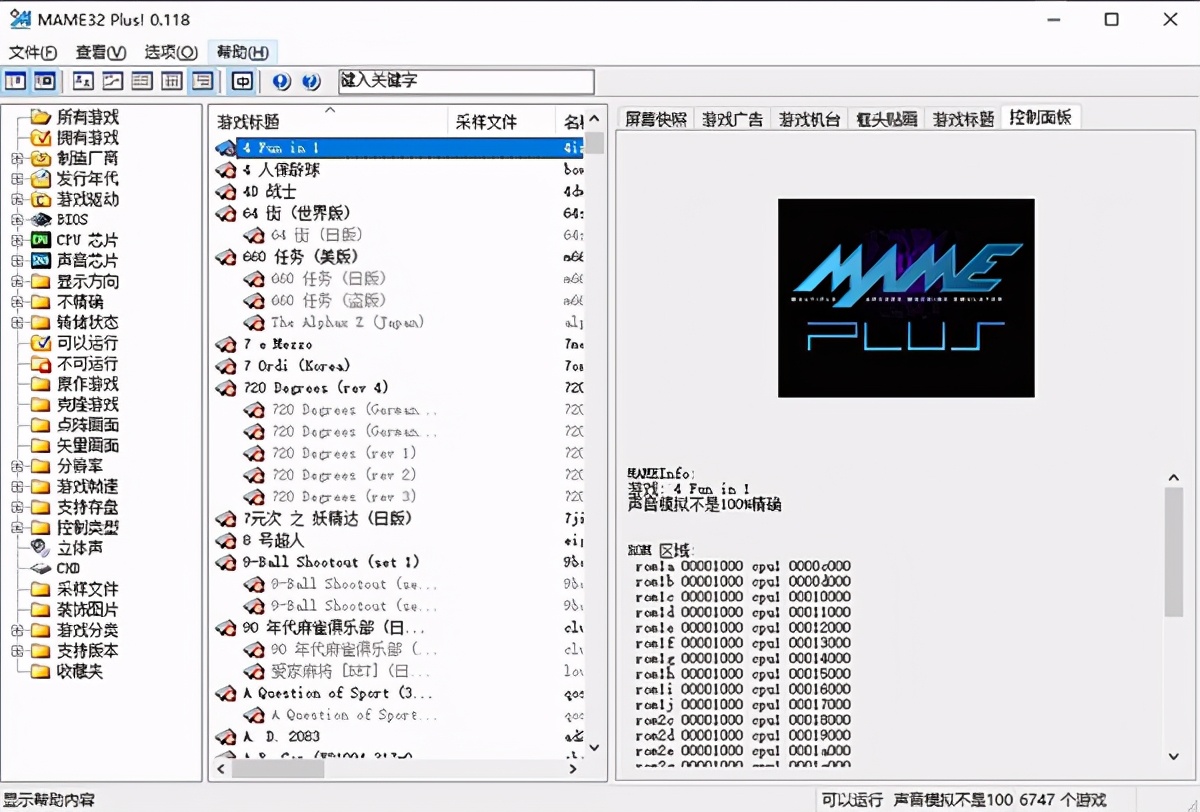Enable the details list view
Viewport: 1200px width, 812px height.
click(172, 81)
